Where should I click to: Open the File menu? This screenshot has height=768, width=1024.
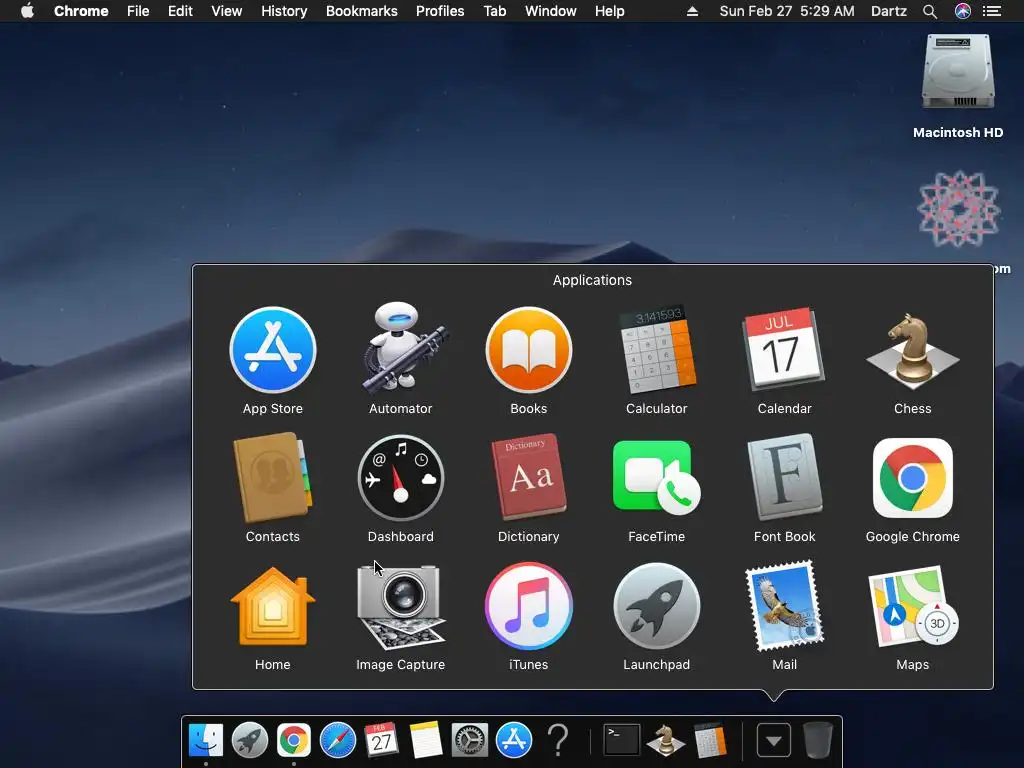pos(138,11)
